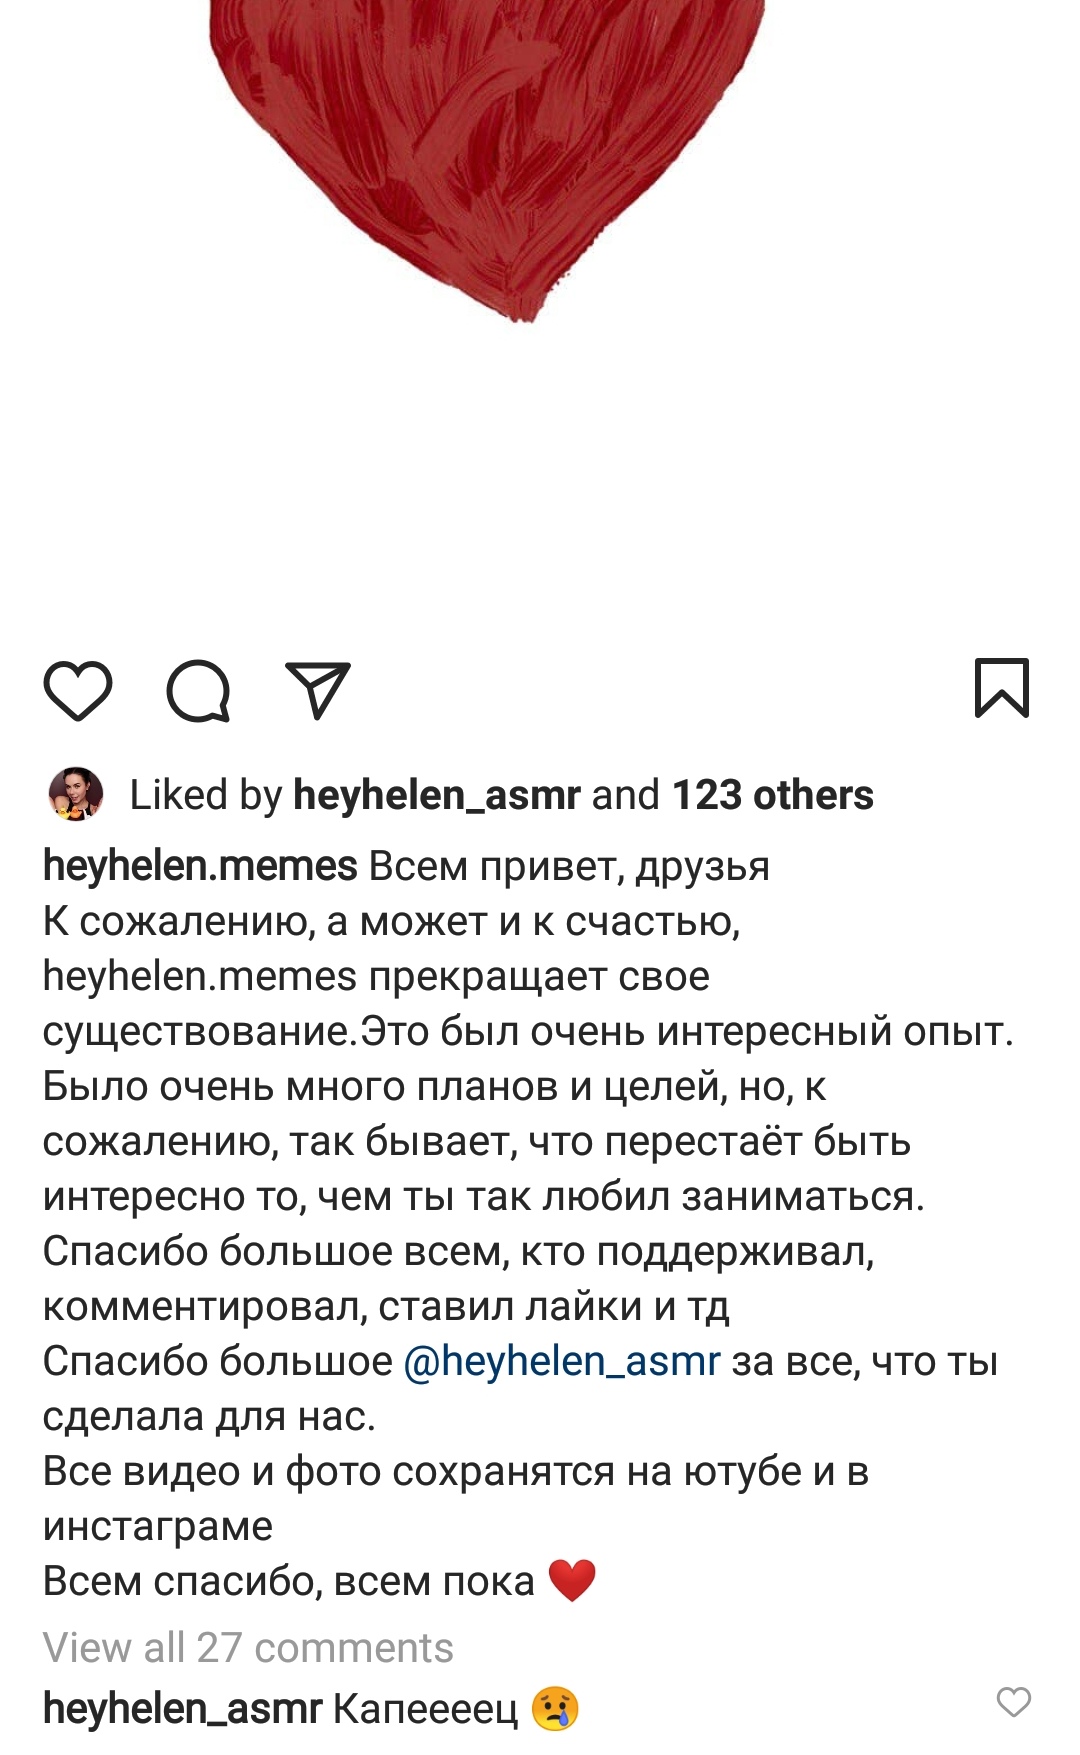The height and width of the screenshot is (1755, 1080).
Task: Open commenter heyhelen_asmr's profile name
Action: click(182, 1709)
